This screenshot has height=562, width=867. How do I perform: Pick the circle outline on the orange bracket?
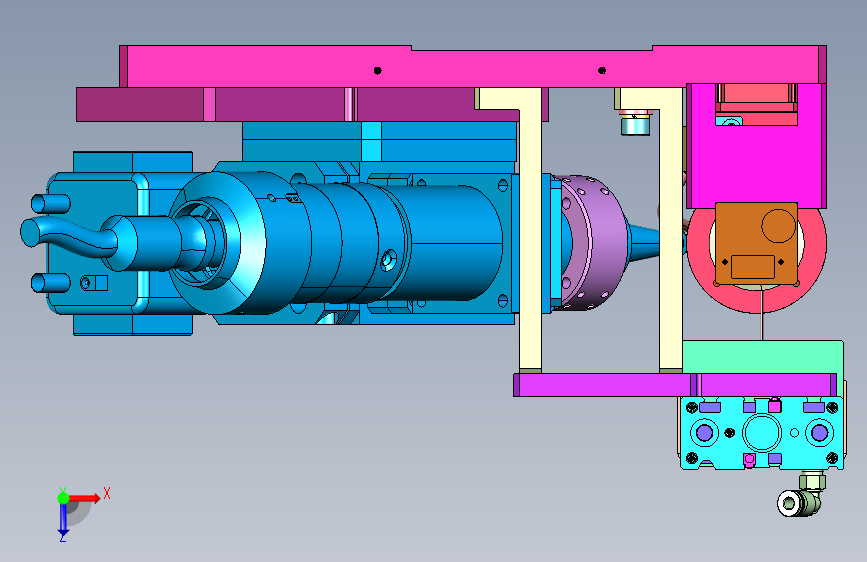click(779, 226)
